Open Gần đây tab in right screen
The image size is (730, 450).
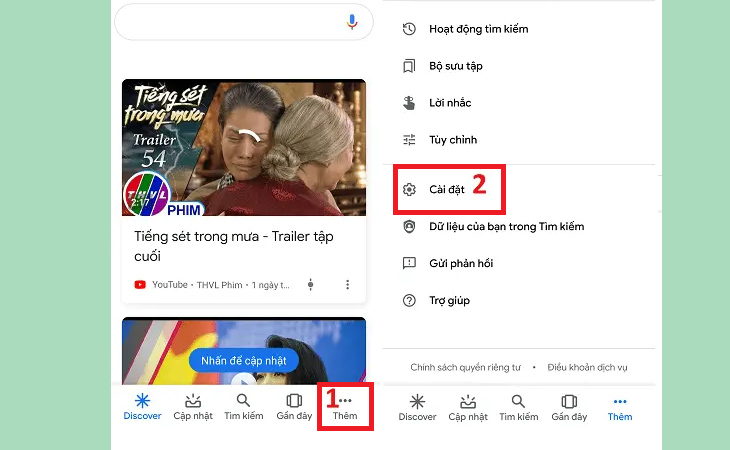(569, 407)
